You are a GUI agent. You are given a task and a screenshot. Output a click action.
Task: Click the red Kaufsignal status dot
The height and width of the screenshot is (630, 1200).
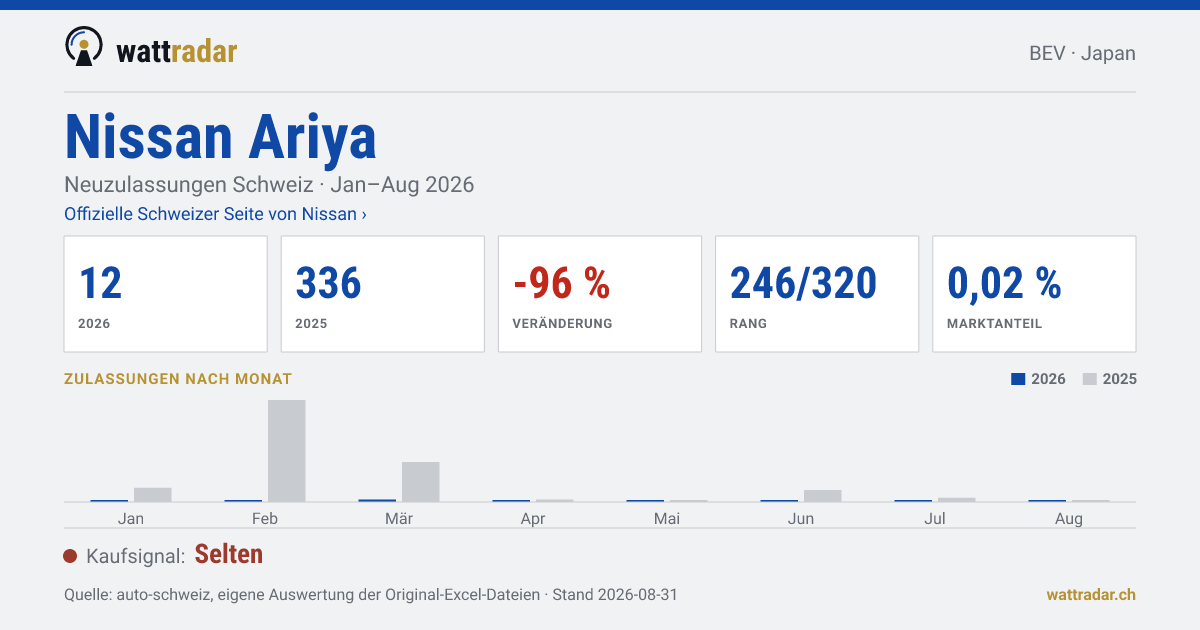tap(70, 556)
